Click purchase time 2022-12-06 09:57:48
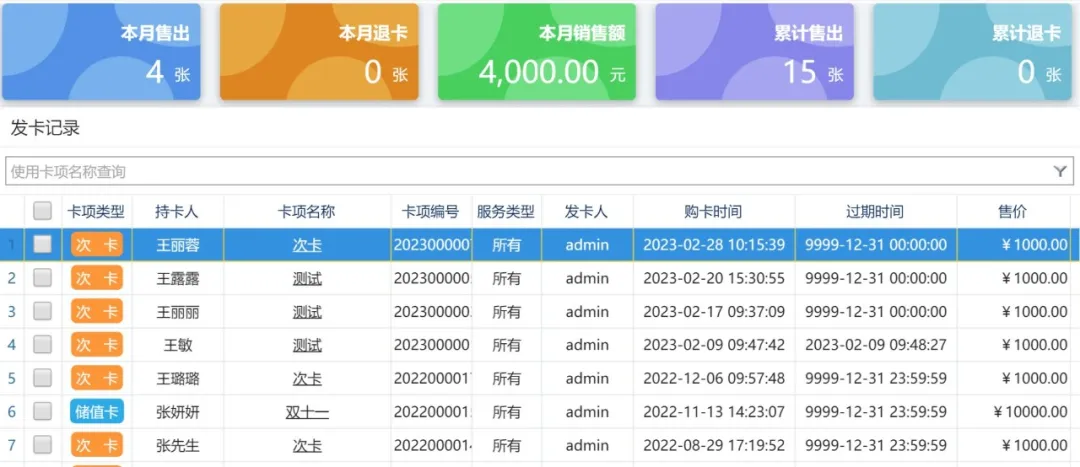 pos(714,378)
